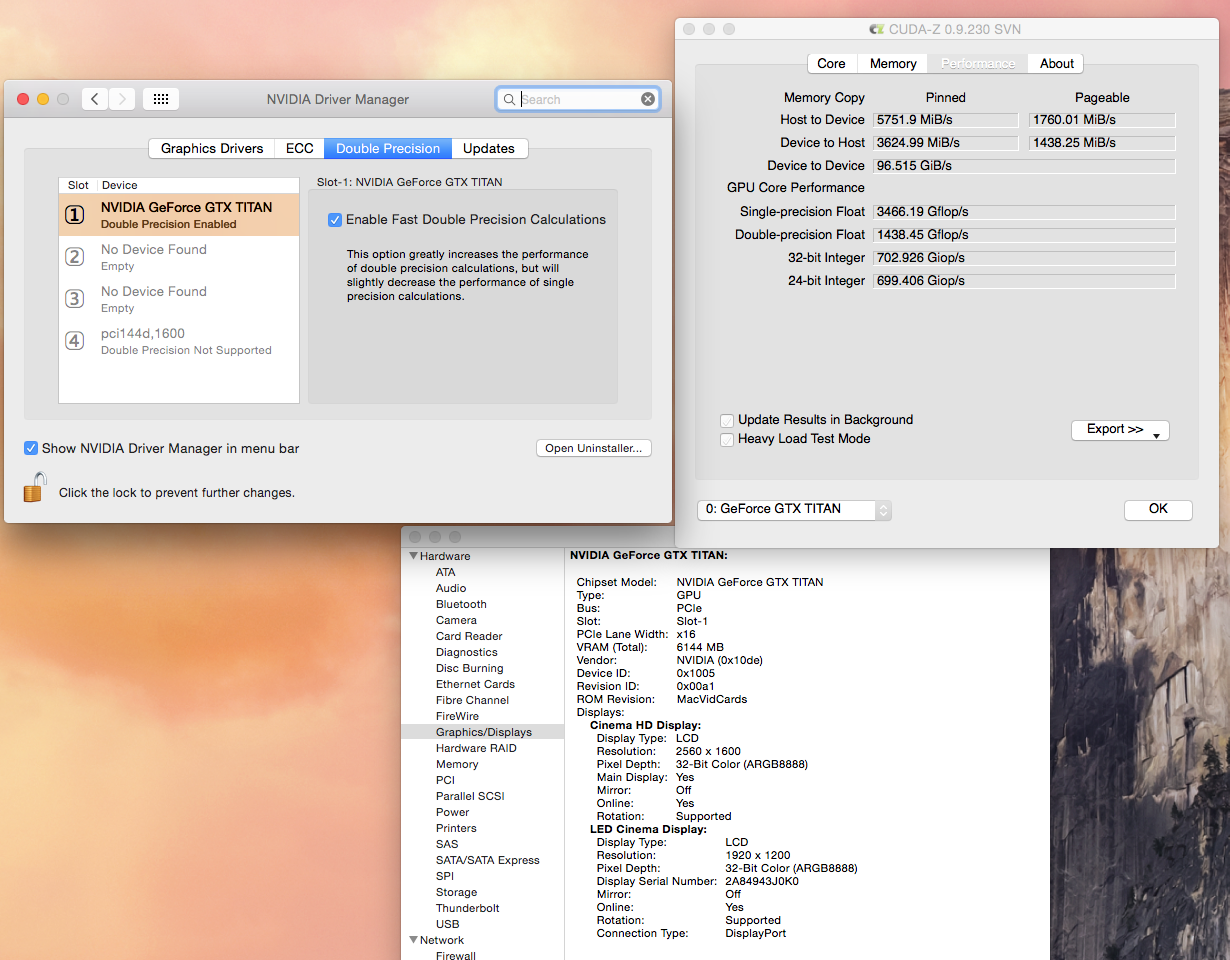Screen dimensions: 1230x960
Task: Select SAS in the Hardware list
Action: point(447,844)
